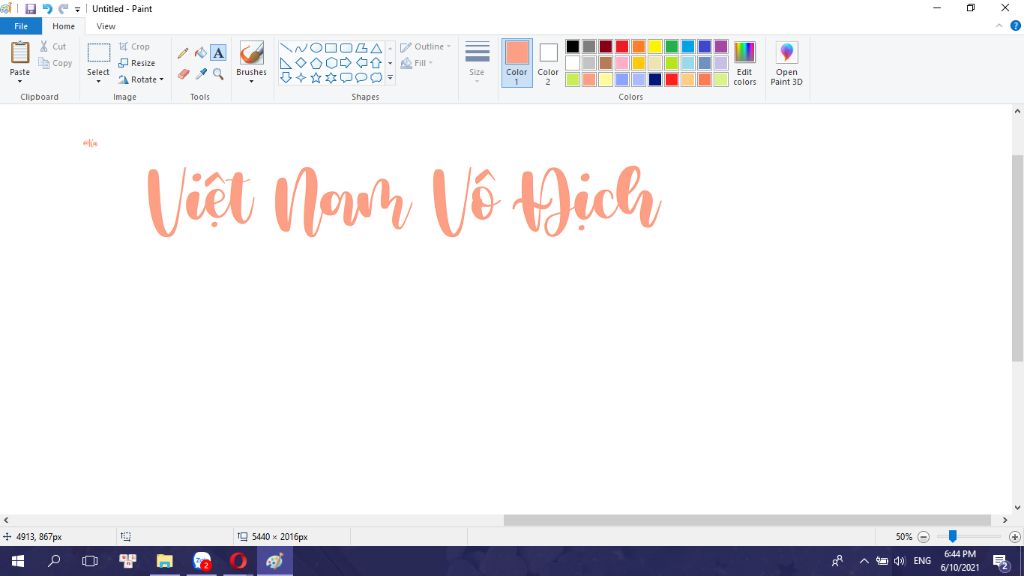Screen dimensions: 1024x576
Task: Open taskbar Search
Action: tap(54, 561)
